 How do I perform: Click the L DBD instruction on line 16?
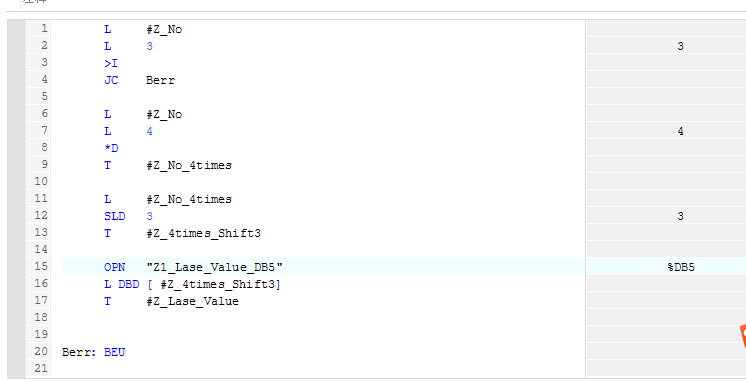tap(122, 284)
